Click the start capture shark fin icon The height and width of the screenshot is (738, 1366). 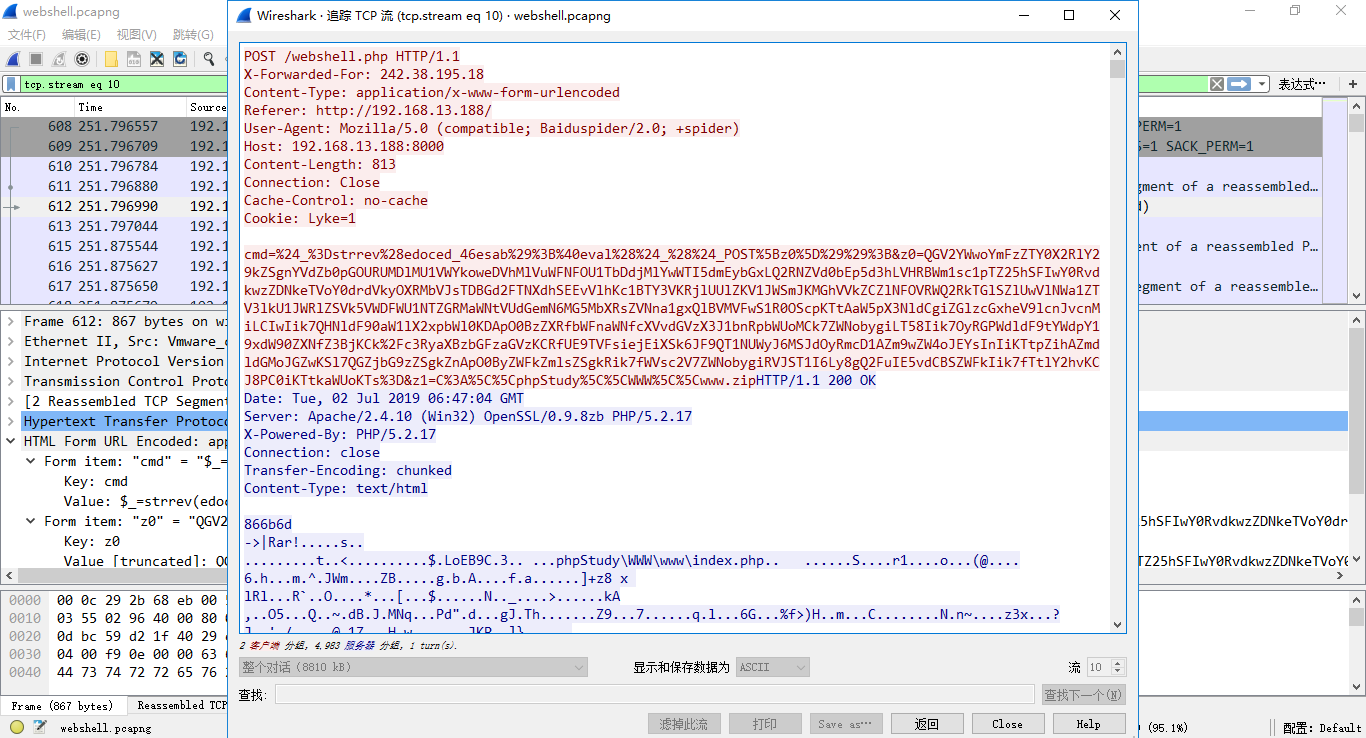click(x=14, y=59)
